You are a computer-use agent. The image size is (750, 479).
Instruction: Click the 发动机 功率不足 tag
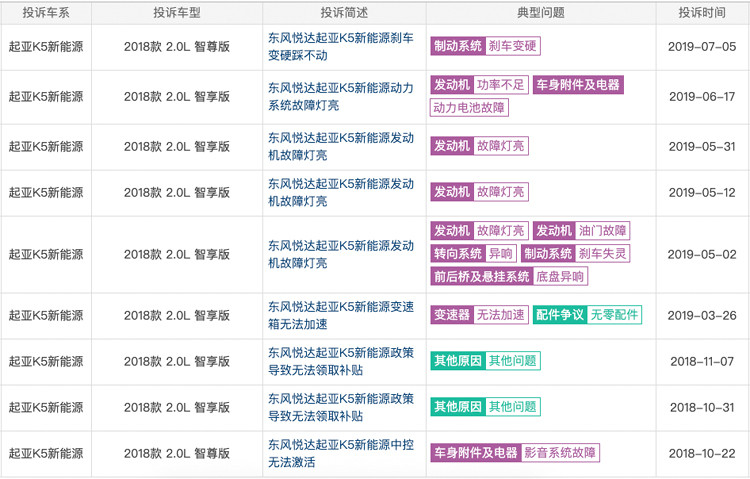(x=479, y=85)
